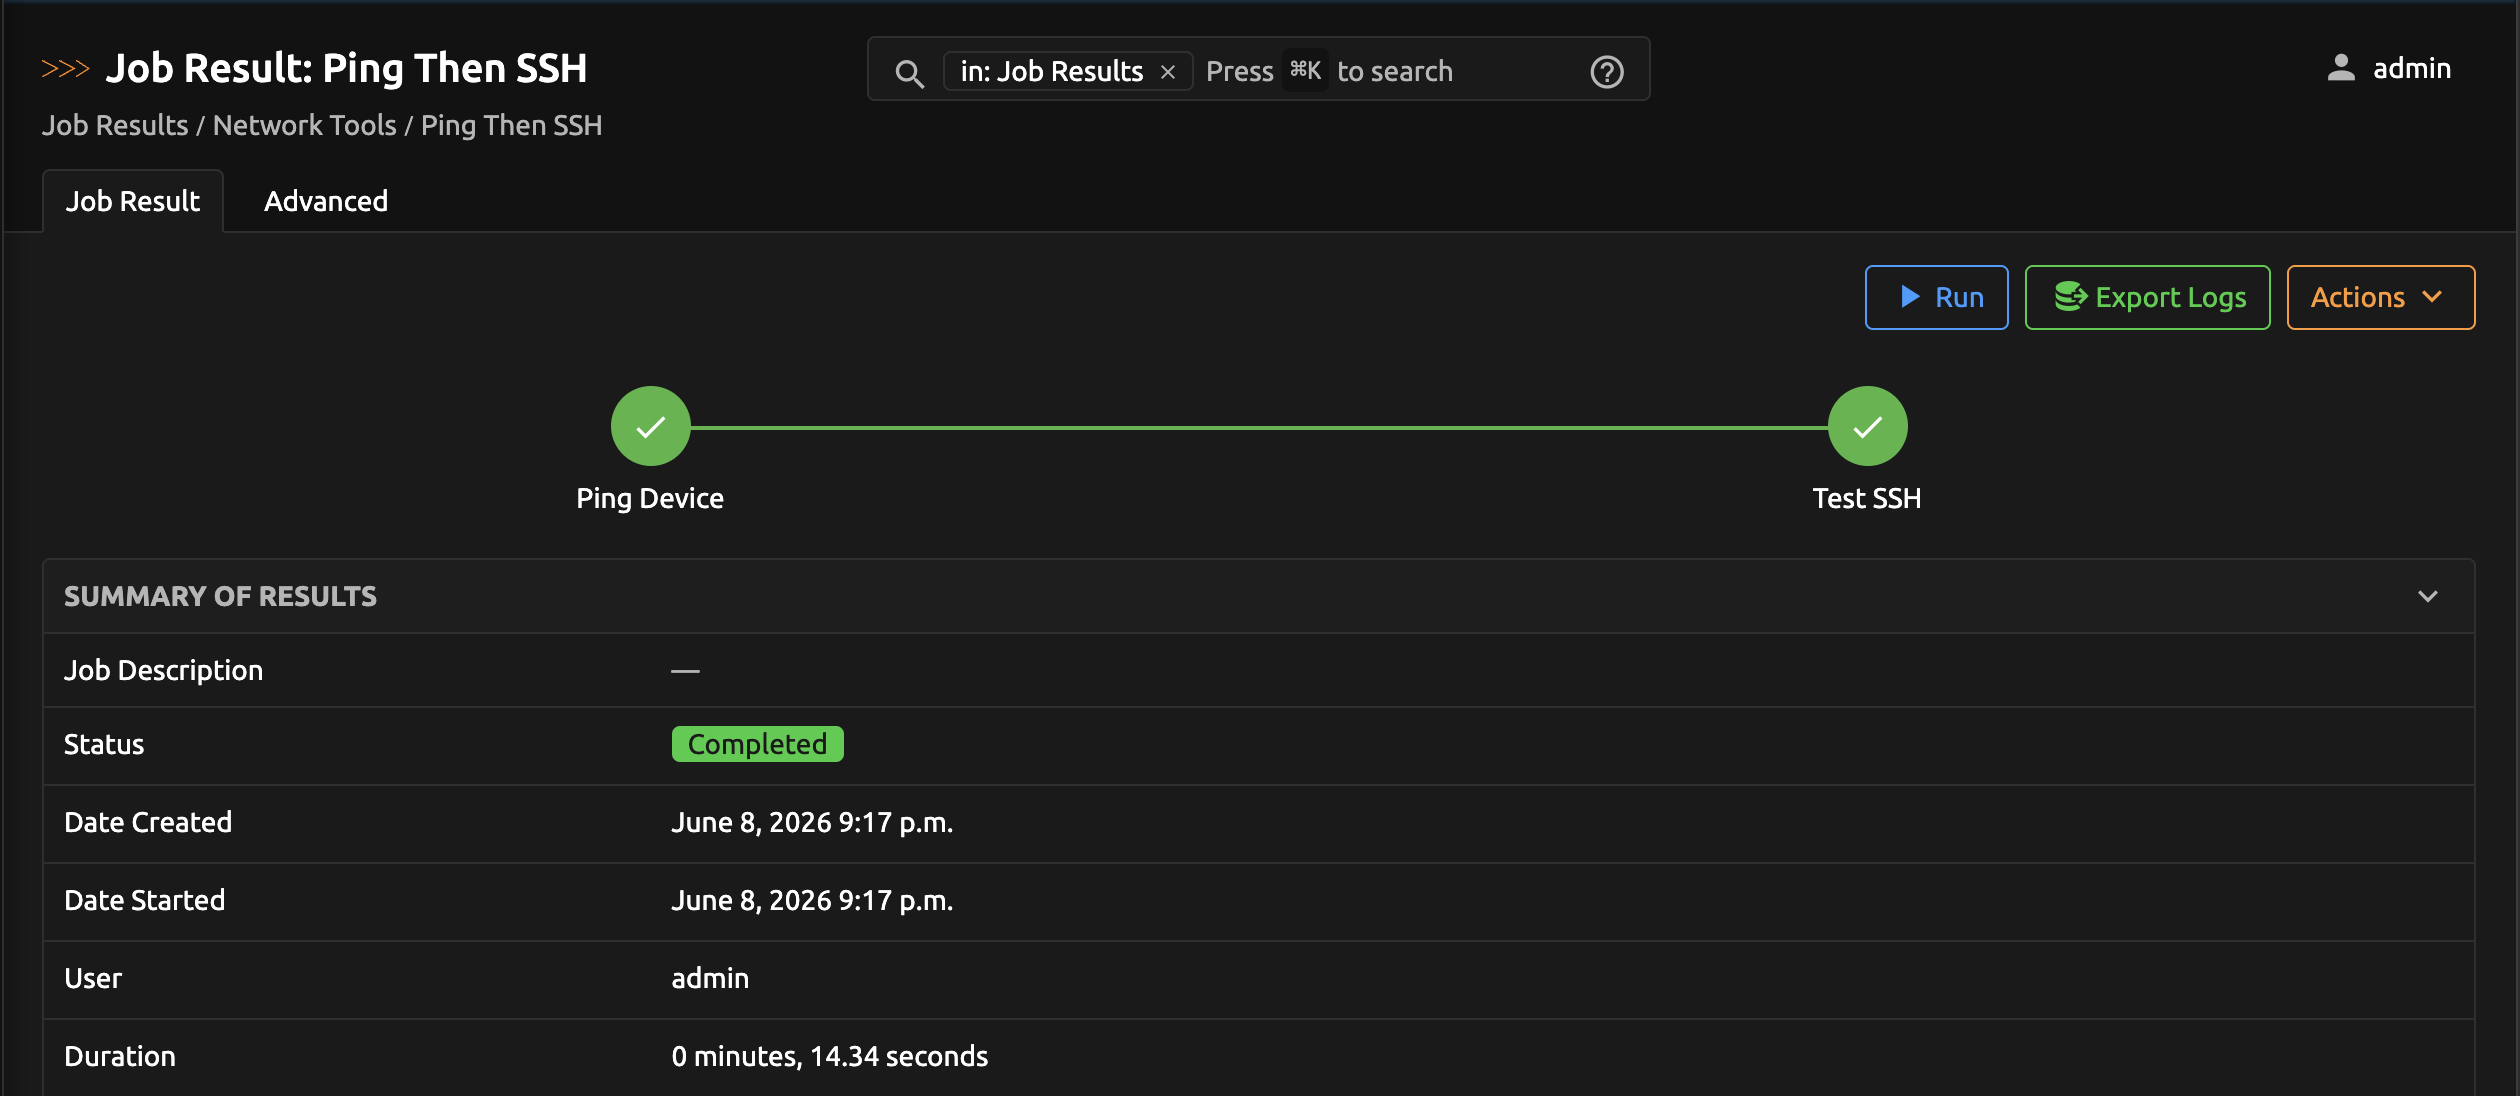2520x1096 pixels.
Task: Open the admin user menu
Action: click(x=2388, y=68)
